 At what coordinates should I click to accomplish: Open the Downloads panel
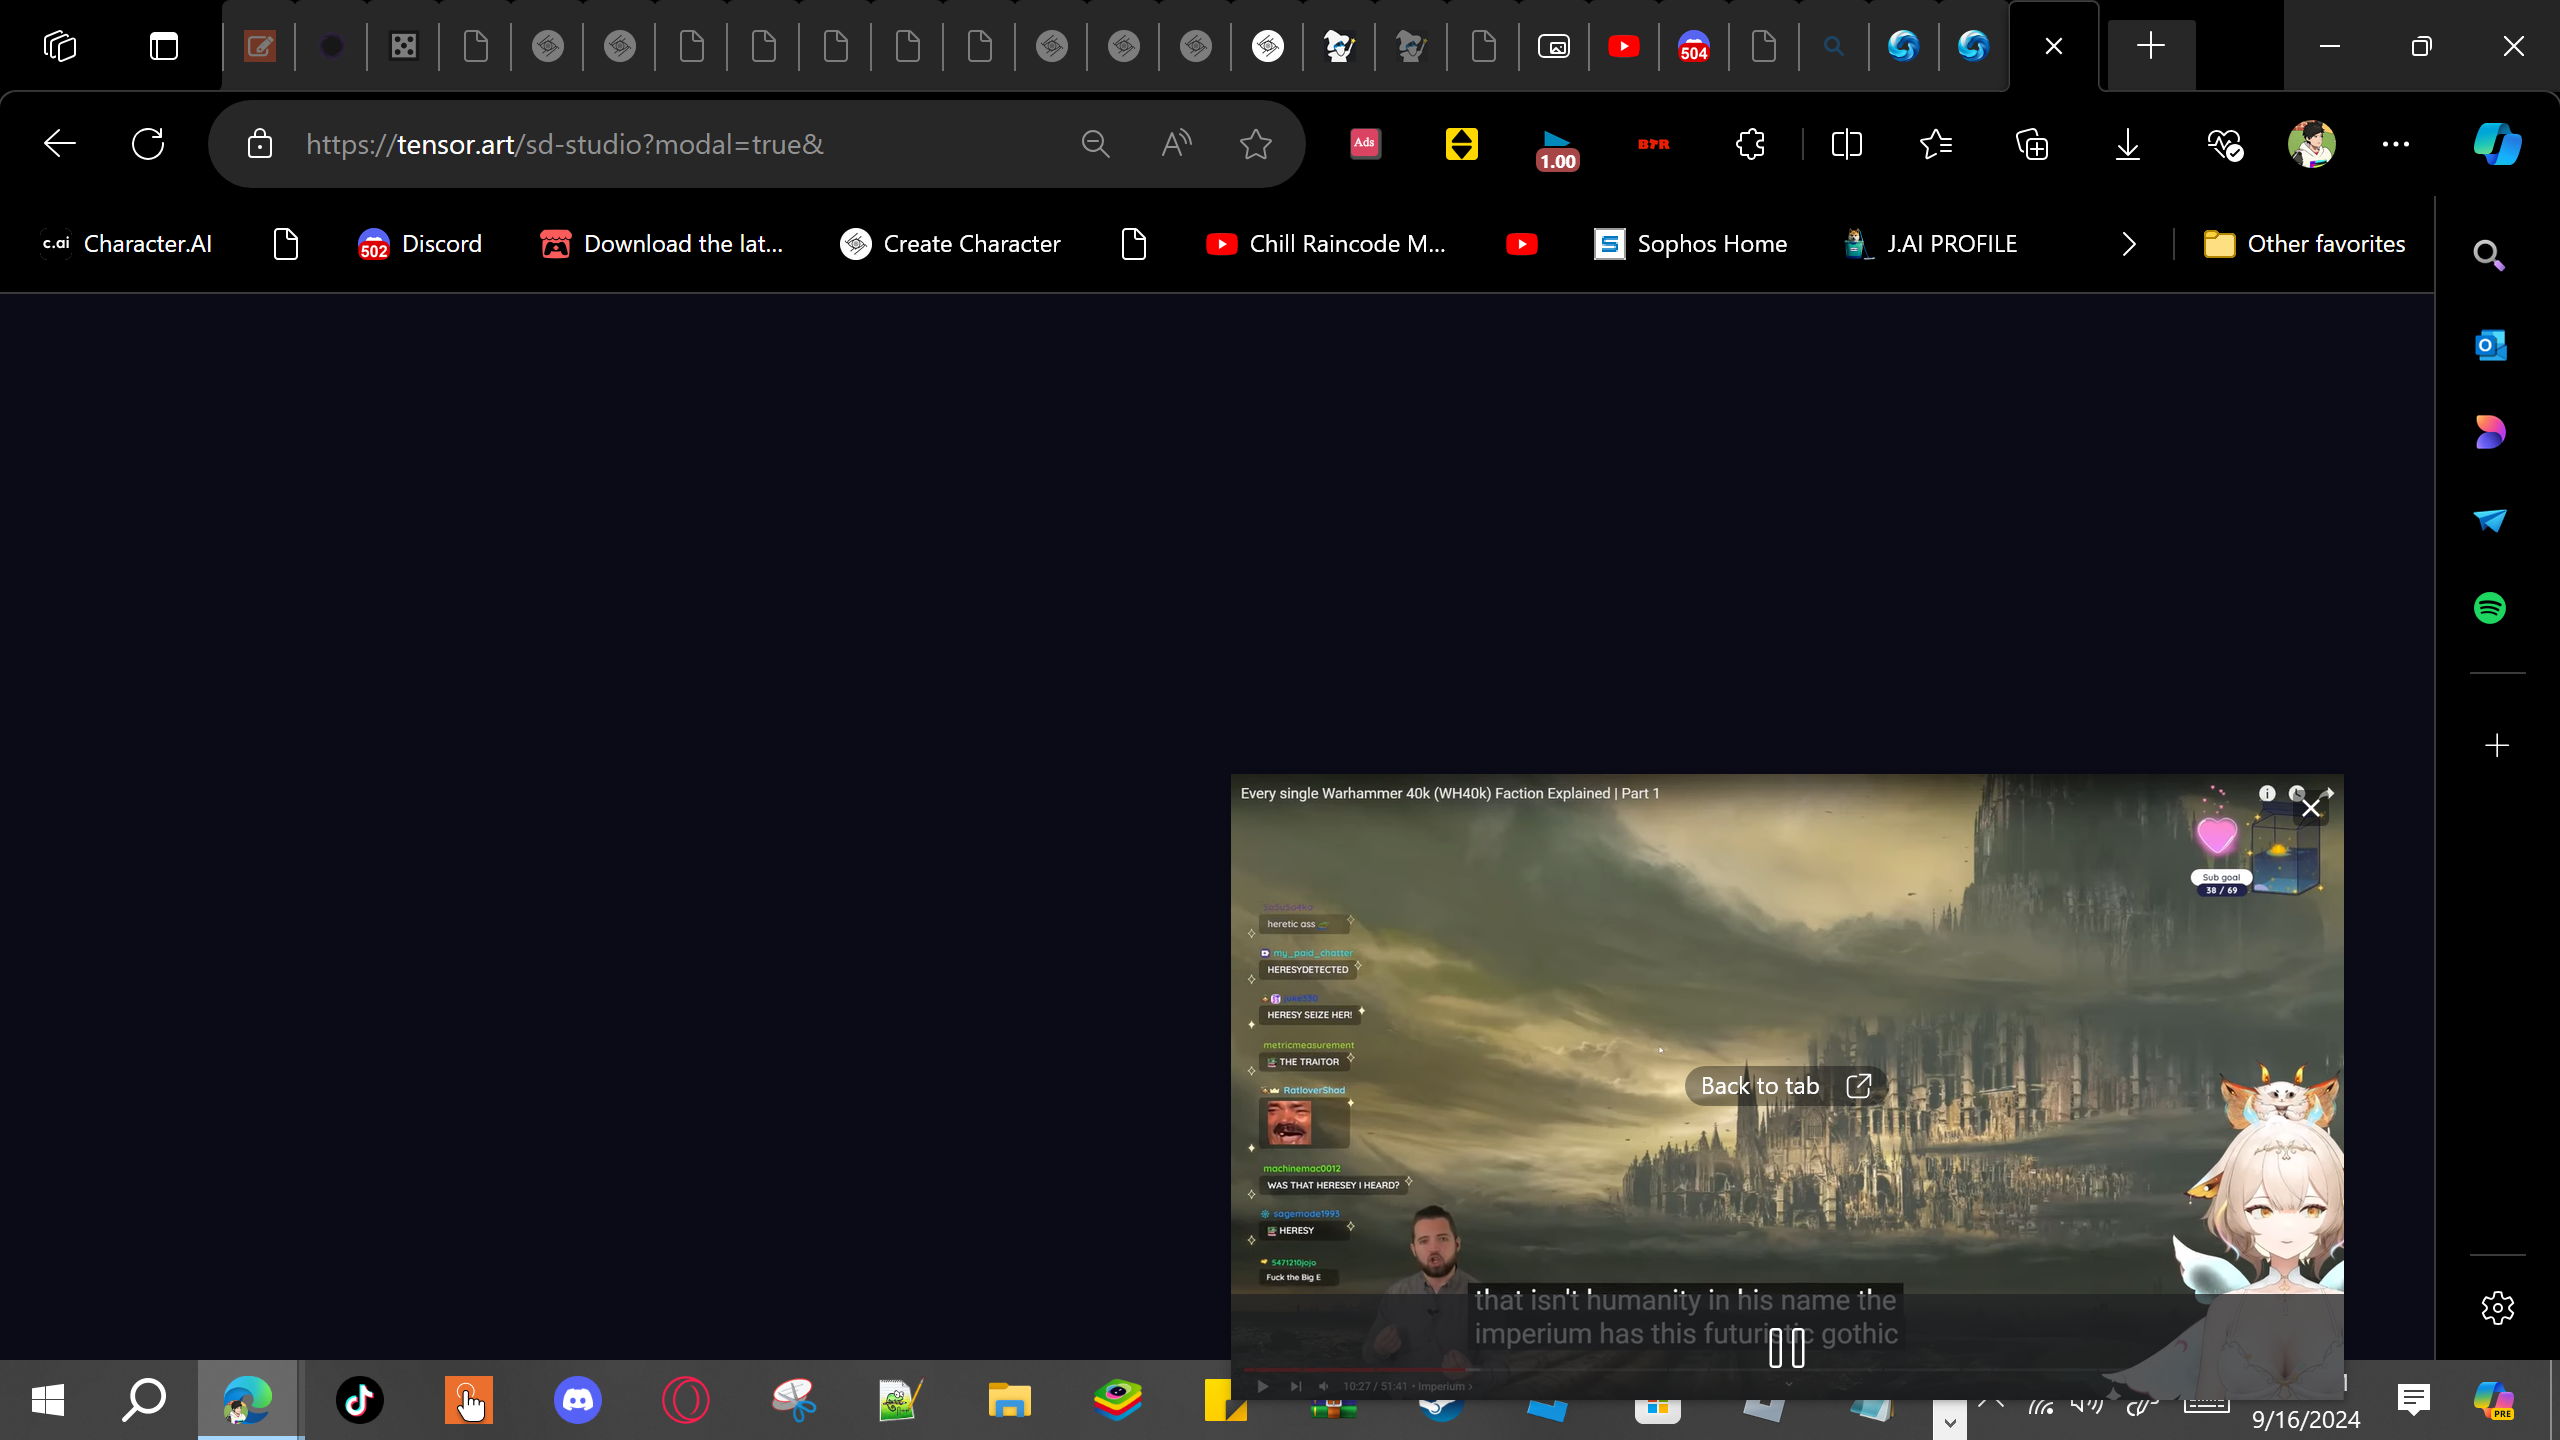[x=2128, y=144]
